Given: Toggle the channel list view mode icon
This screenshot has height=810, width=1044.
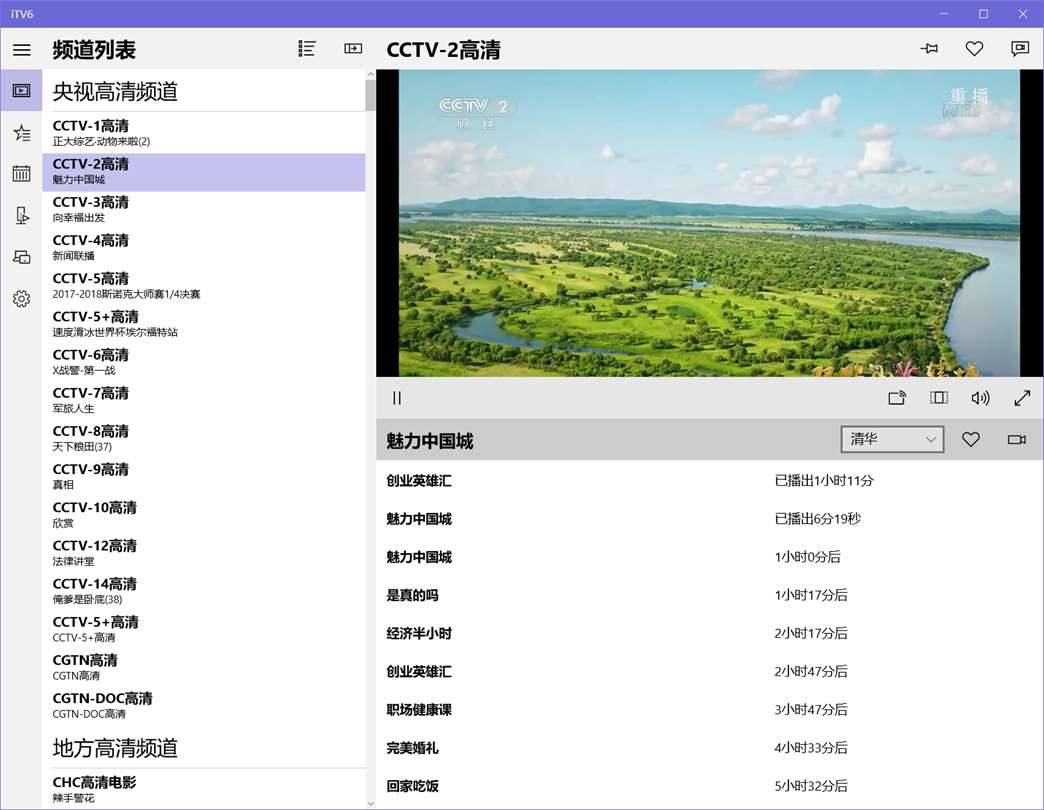Looking at the screenshot, I should pyautogui.click(x=306, y=49).
